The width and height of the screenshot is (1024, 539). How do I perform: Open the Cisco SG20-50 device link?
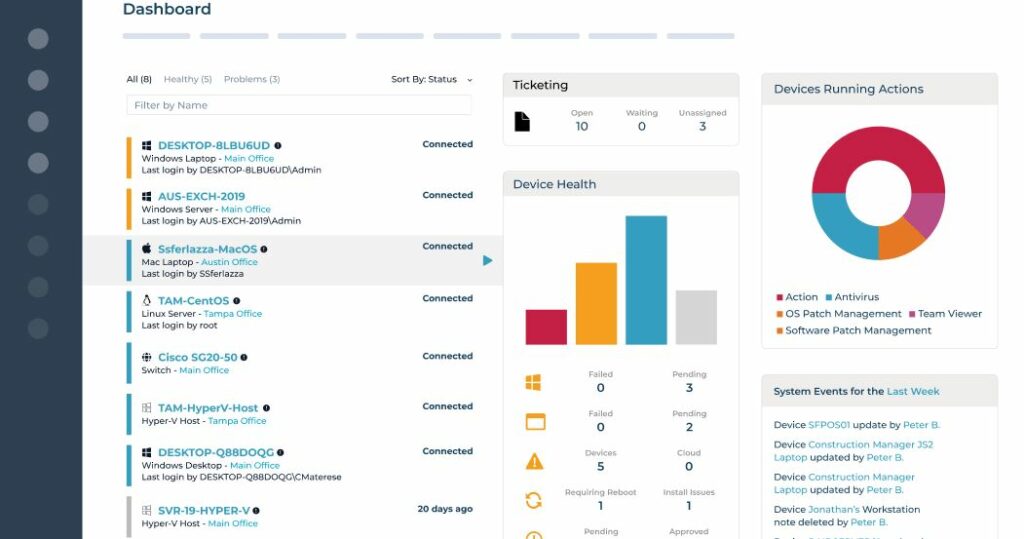click(197, 357)
